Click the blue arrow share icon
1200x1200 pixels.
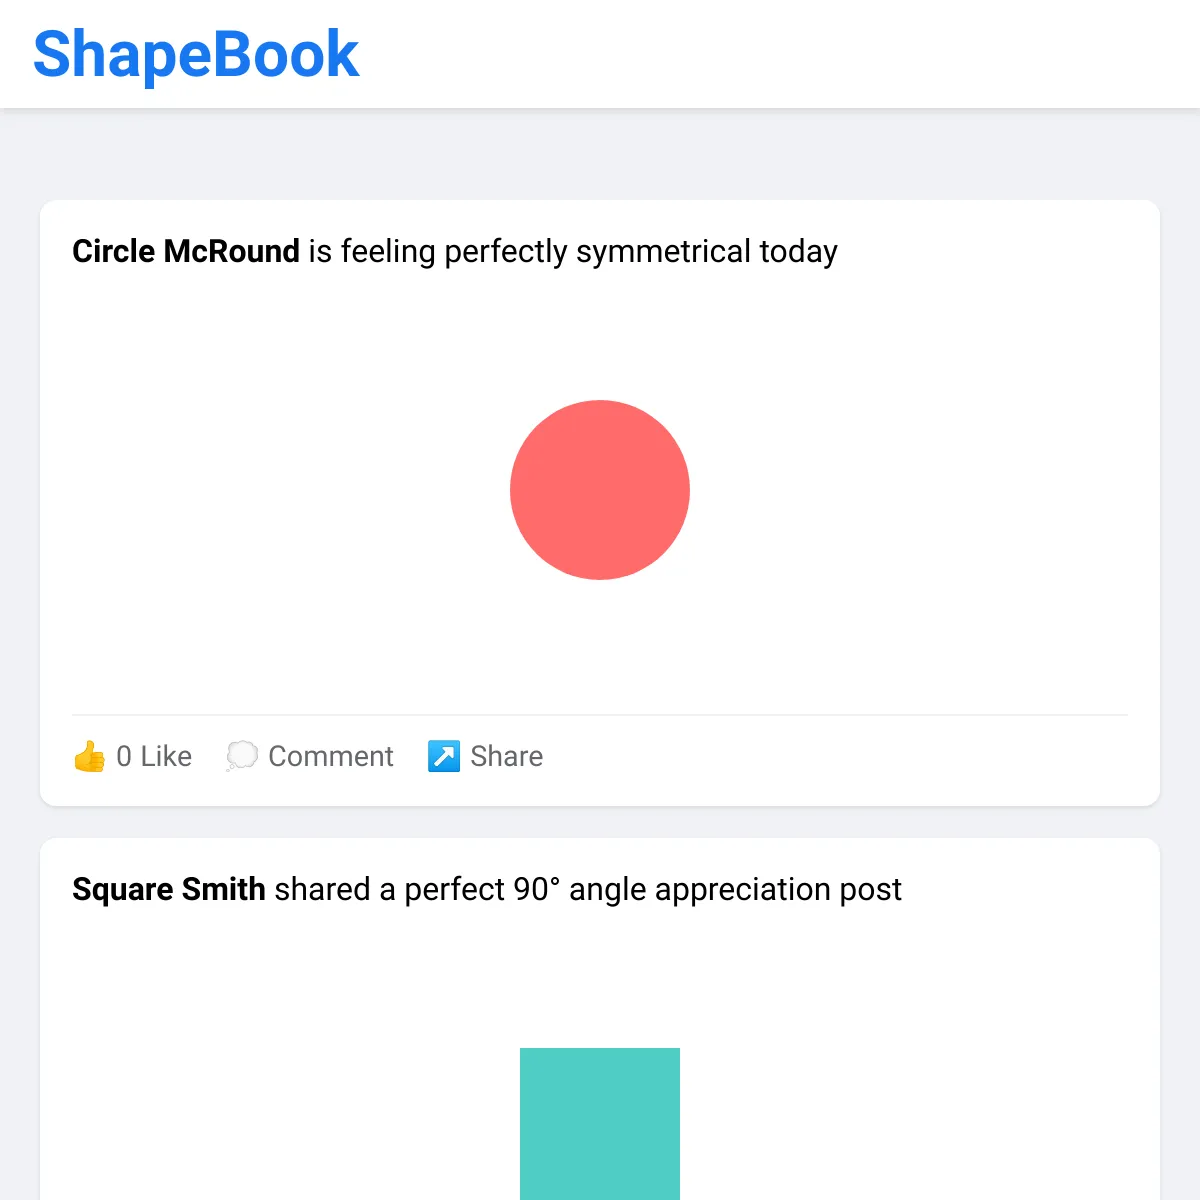[444, 757]
